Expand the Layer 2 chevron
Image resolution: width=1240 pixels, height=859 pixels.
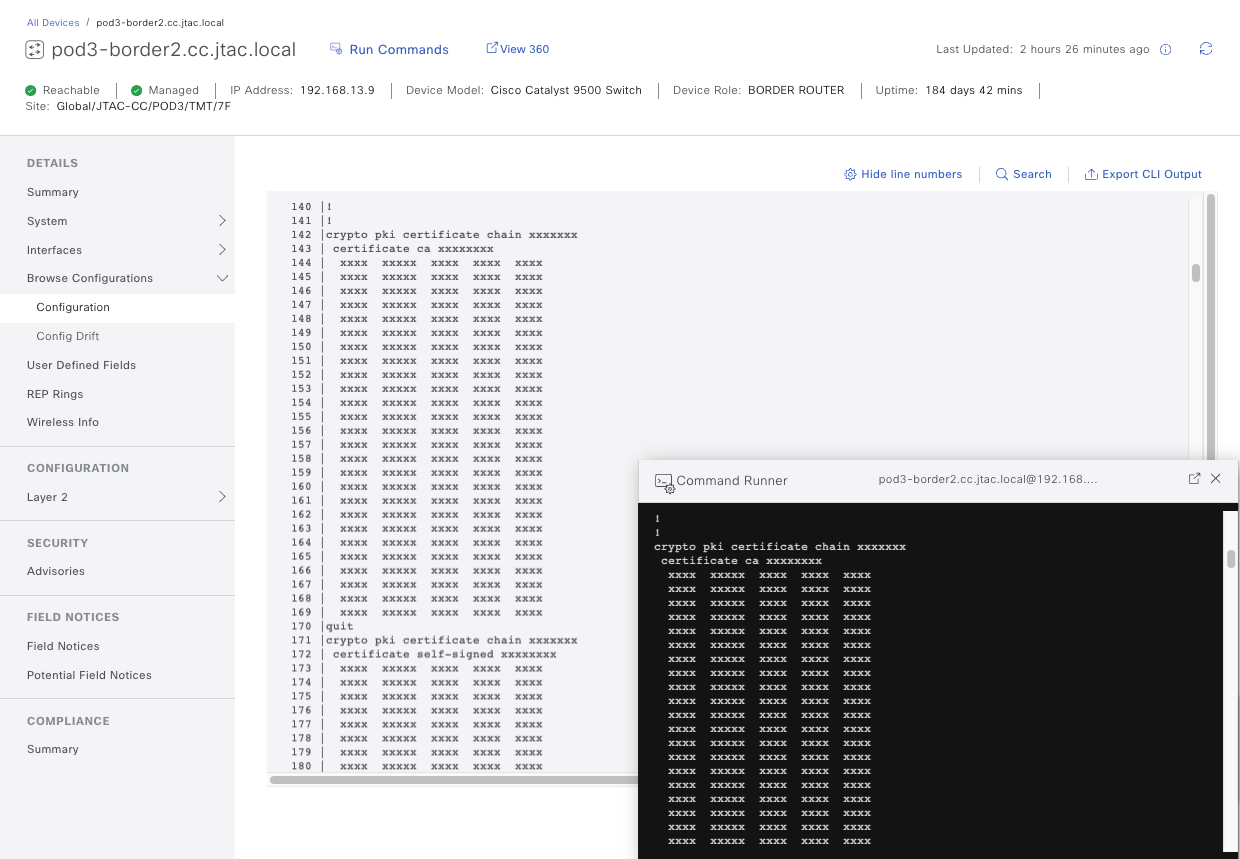[222, 497]
